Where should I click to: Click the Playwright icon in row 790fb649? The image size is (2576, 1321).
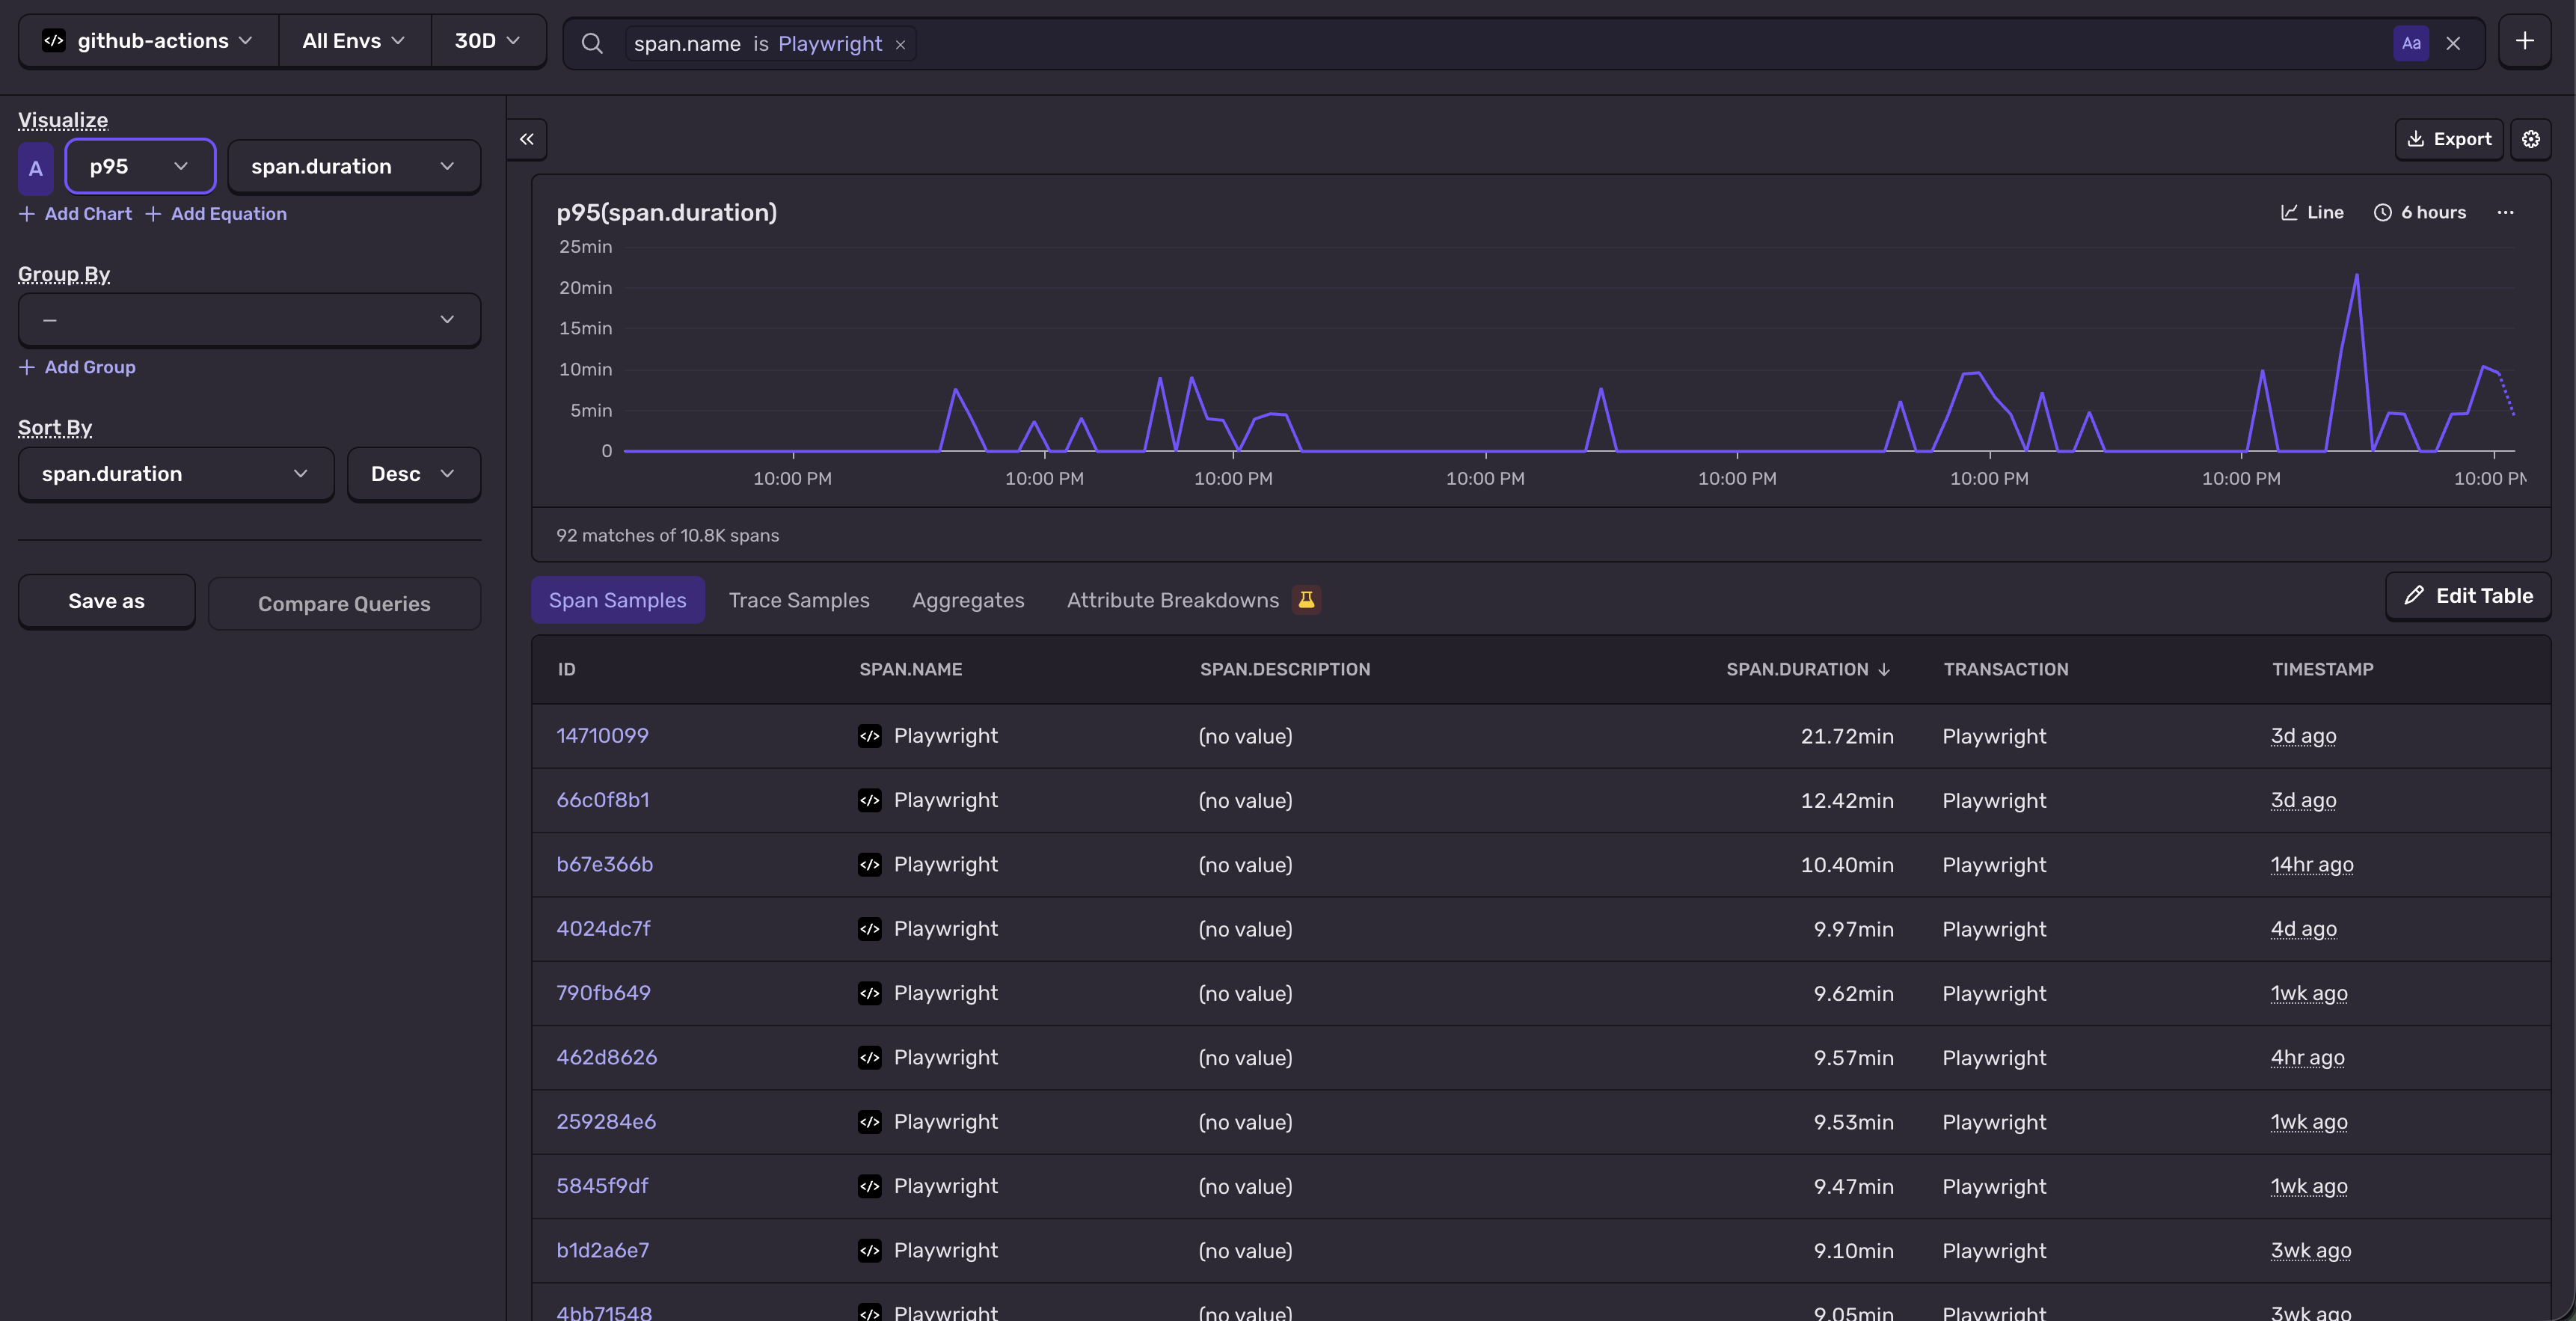[870, 993]
